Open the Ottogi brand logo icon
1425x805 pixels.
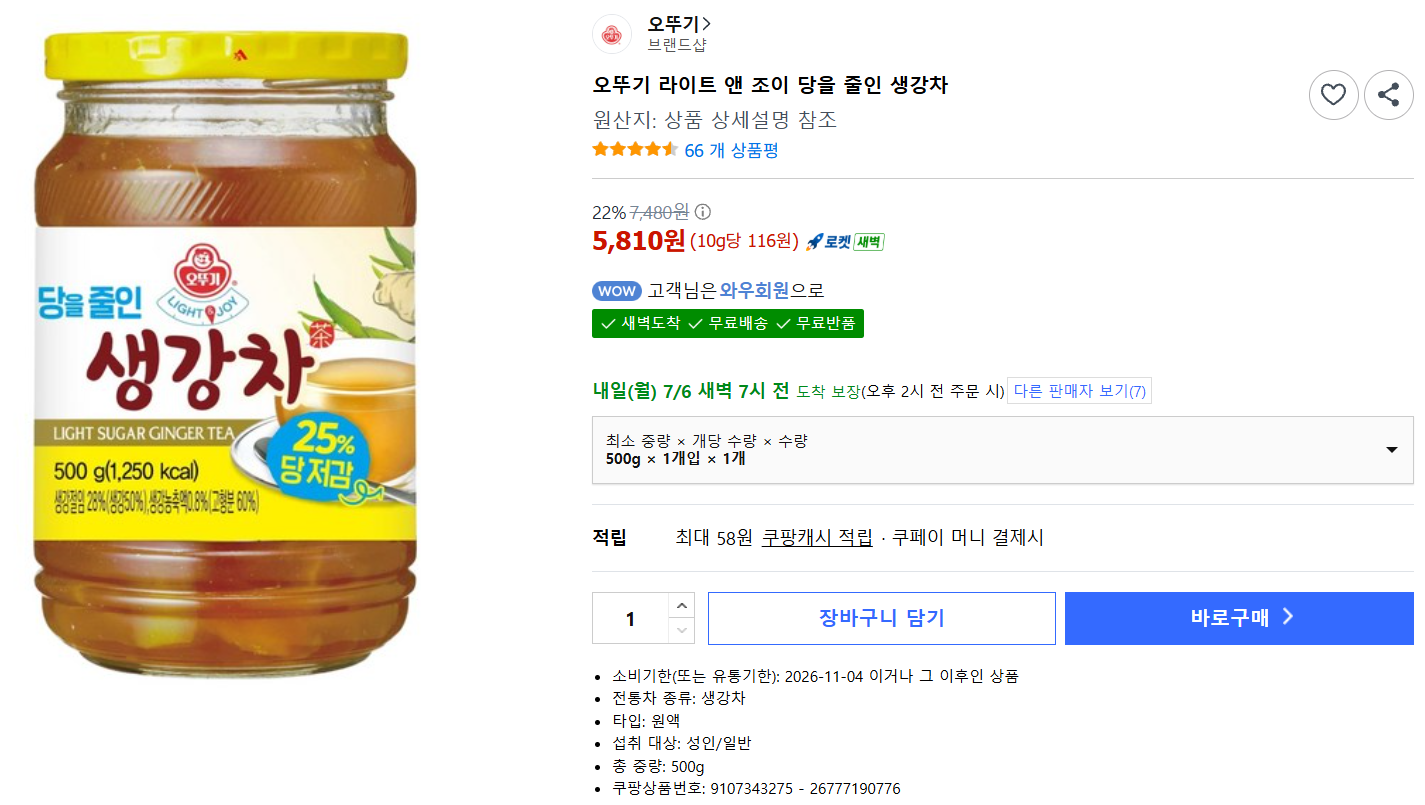pyautogui.click(x=611, y=34)
